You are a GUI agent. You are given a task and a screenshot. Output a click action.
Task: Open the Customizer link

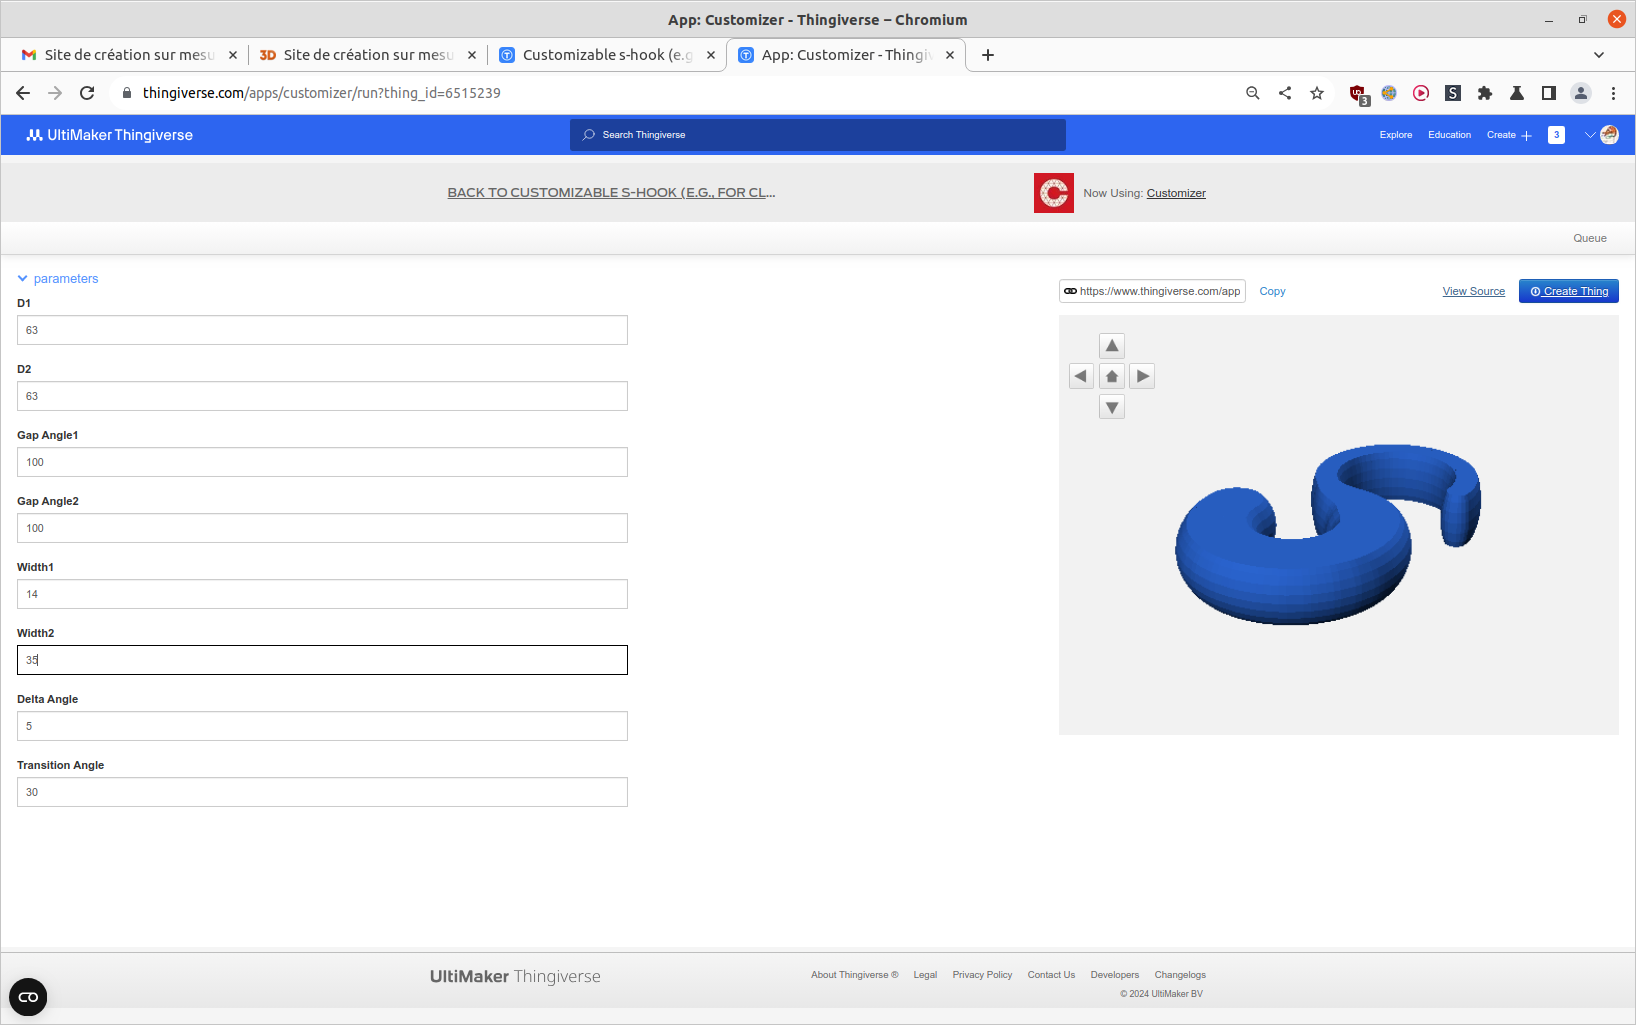point(1176,193)
